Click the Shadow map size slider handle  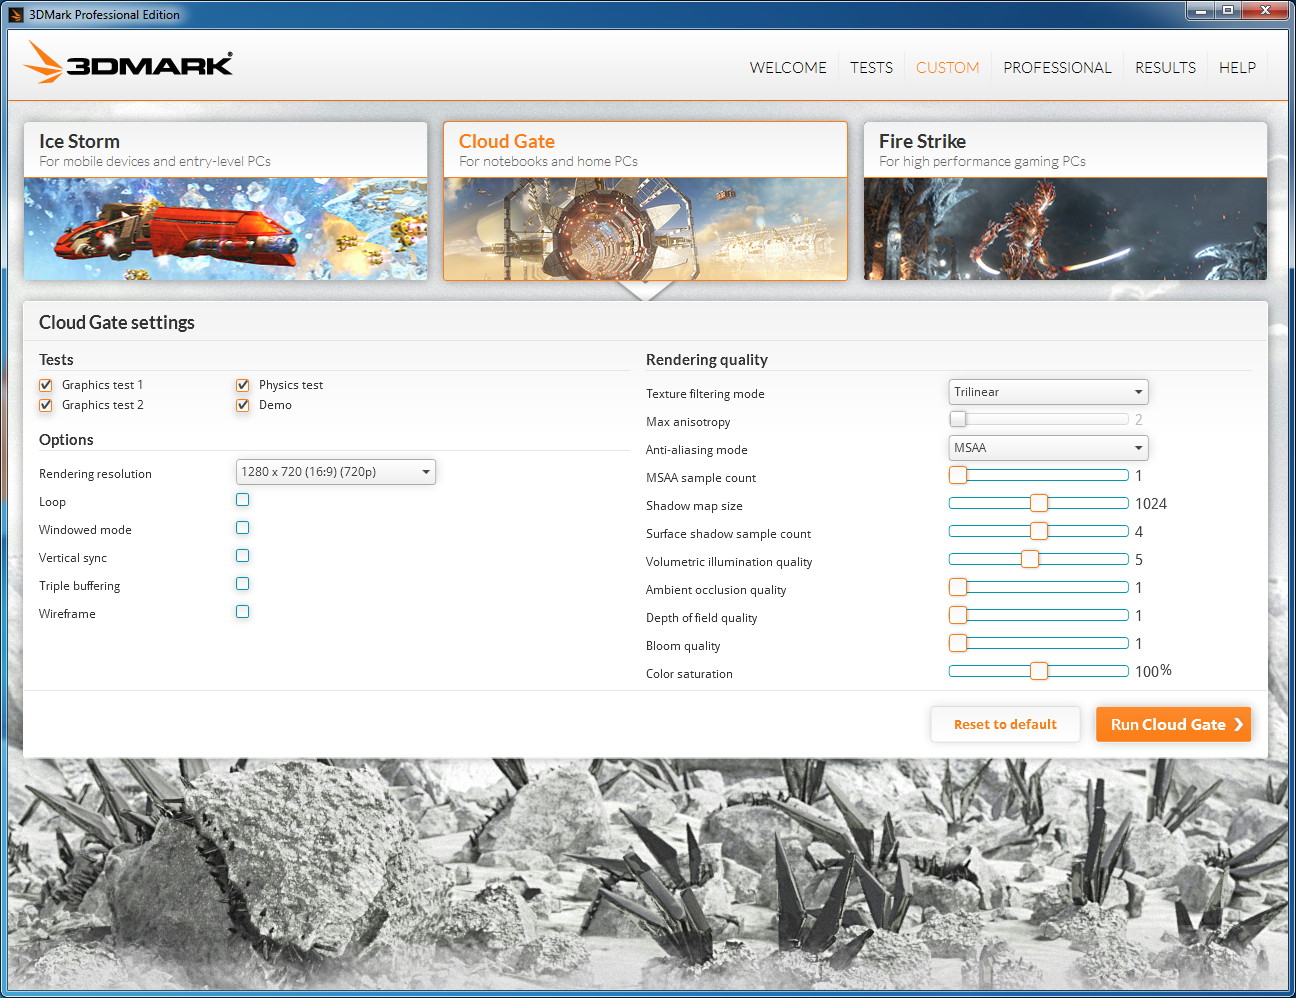(x=1039, y=503)
